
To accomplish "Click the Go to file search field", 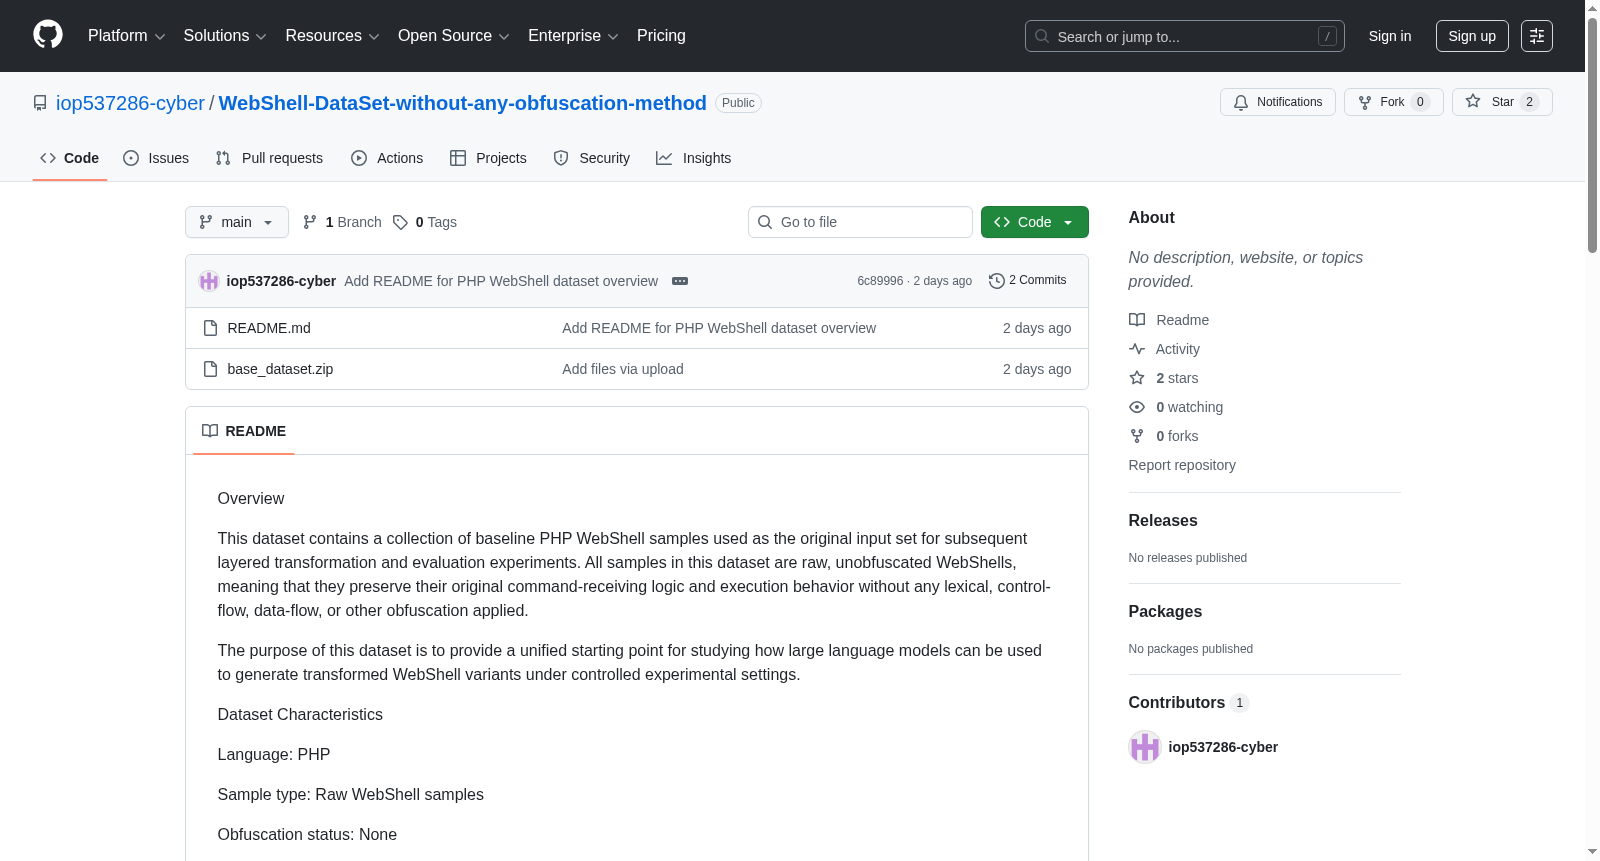I will (x=860, y=222).
